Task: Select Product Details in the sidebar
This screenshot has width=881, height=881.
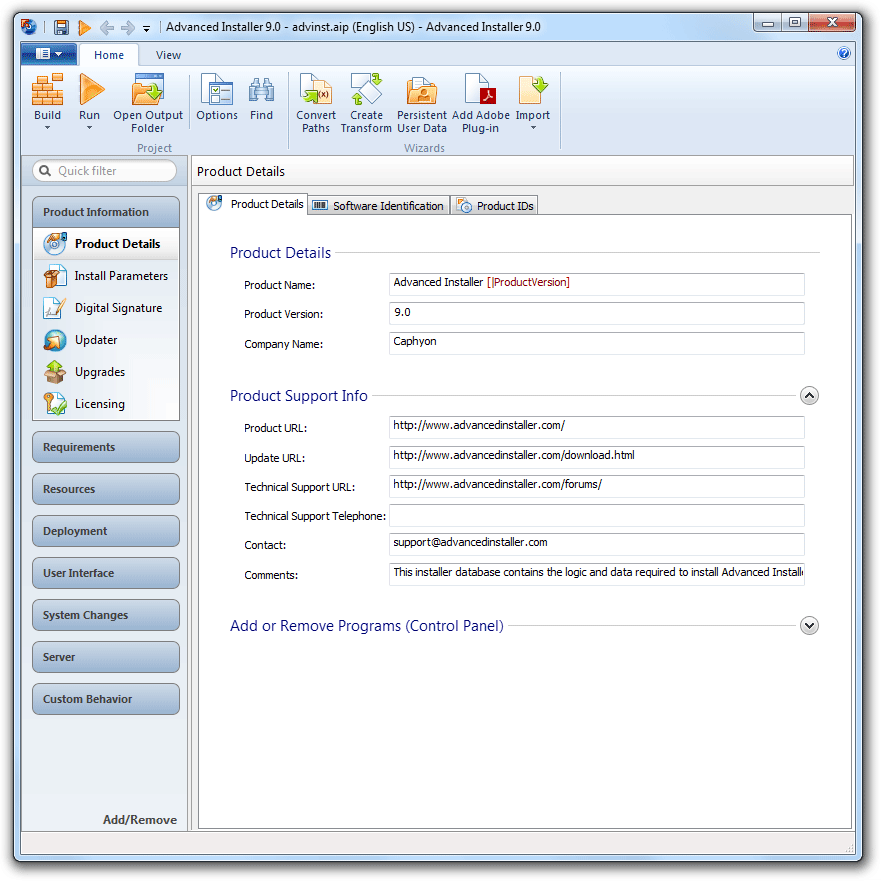Action: click(106, 244)
